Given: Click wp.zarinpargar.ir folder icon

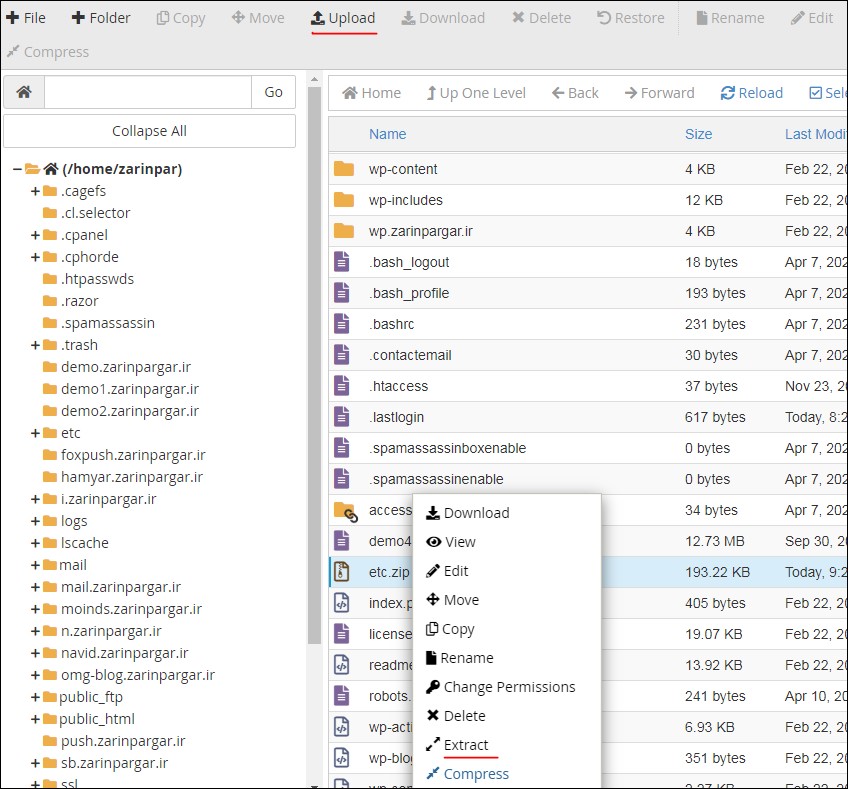Looking at the screenshot, I should click(x=343, y=231).
